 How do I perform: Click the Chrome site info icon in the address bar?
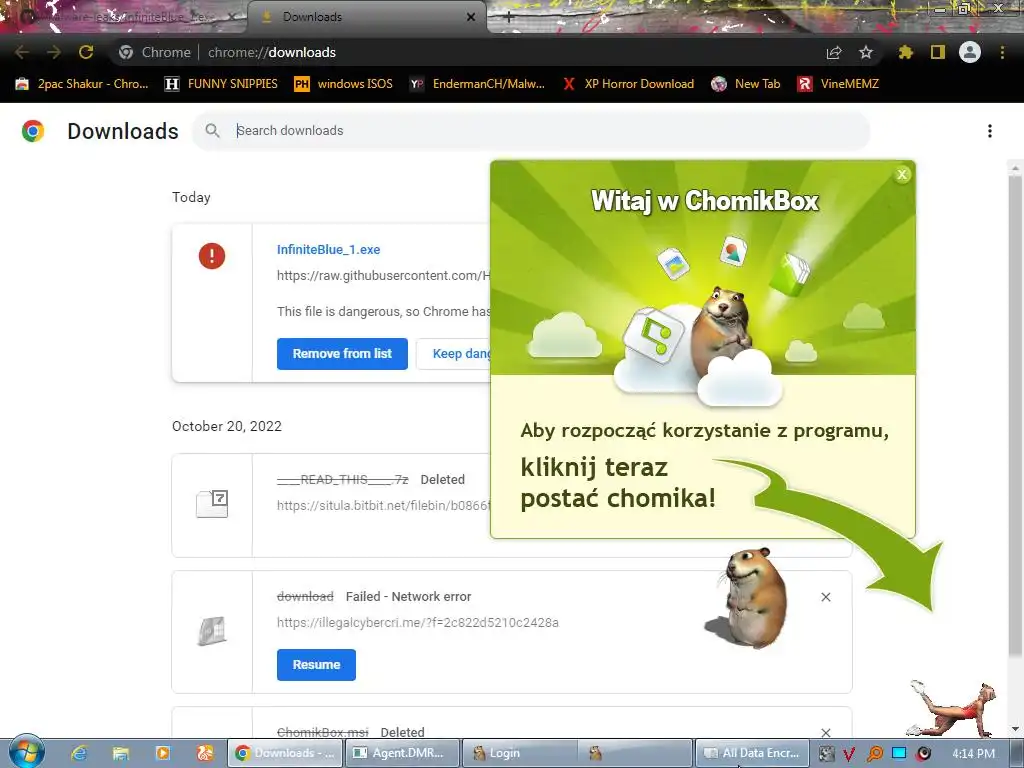[126, 52]
